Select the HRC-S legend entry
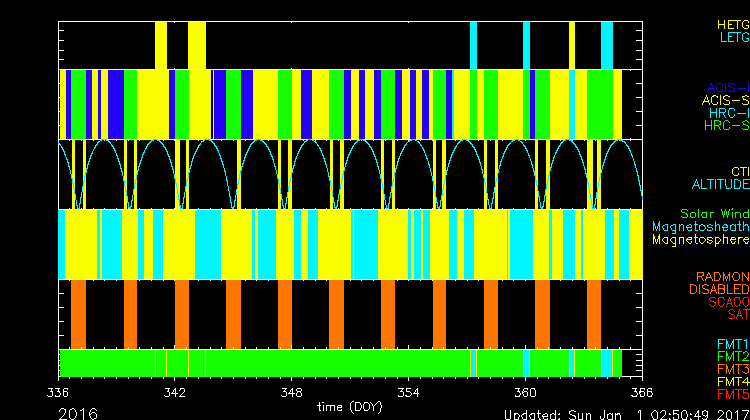This screenshot has width=750, height=420. (x=725, y=126)
